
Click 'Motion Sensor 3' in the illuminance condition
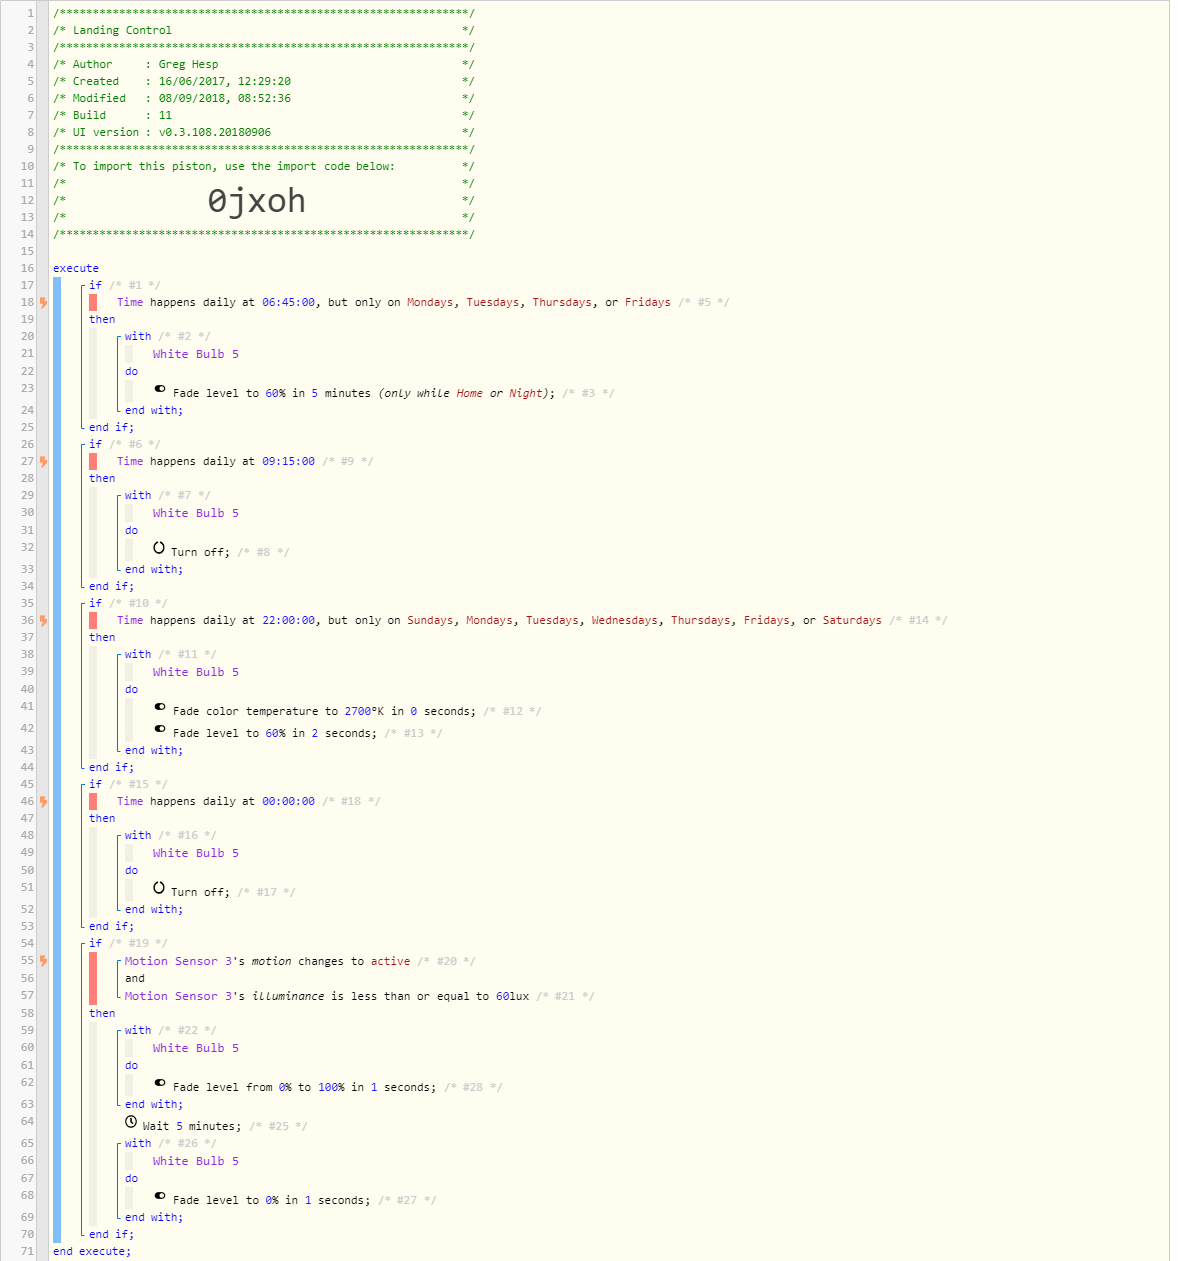click(x=178, y=996)
